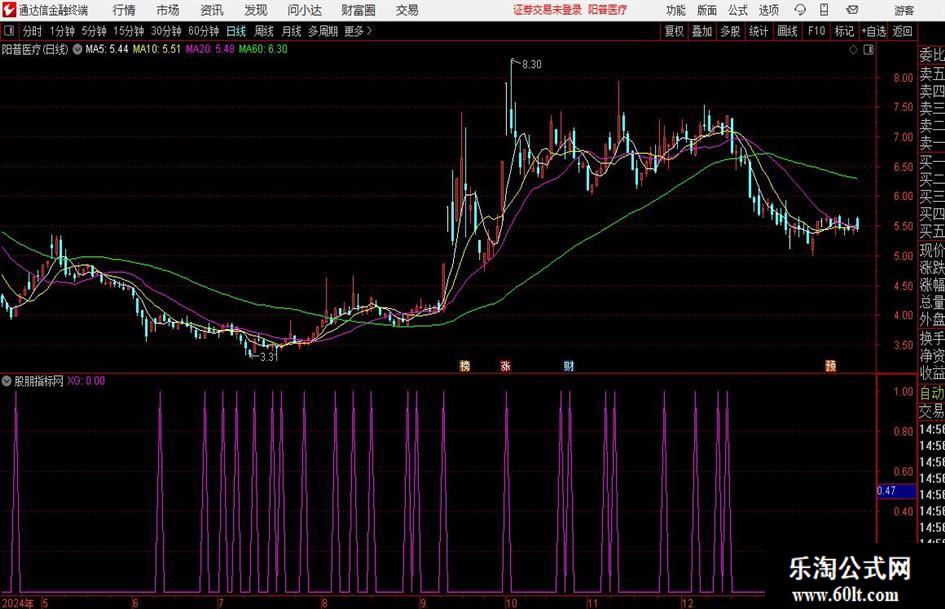Click the 证券交易未登录 login link

pyautogui.click(x=547, y=10)
